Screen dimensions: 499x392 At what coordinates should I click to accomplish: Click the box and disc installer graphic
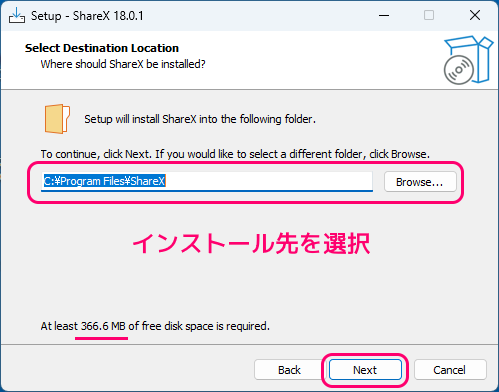[468, 60]
